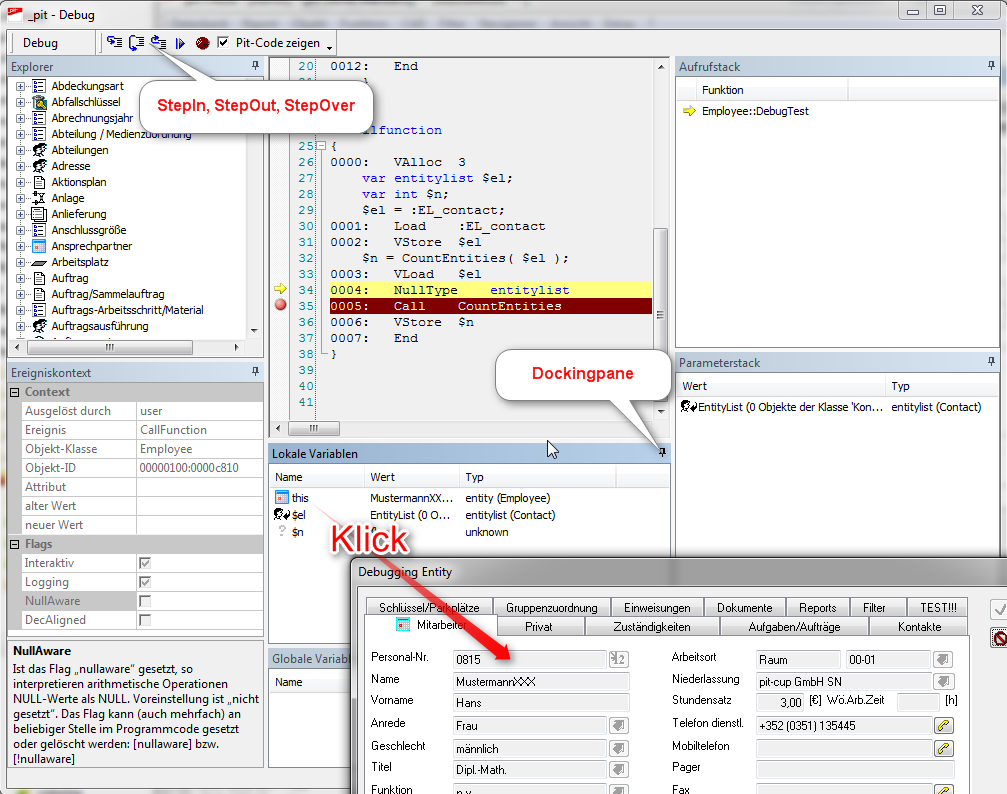This screenshot has width=1007, height=794.
Task: Expand the Abteilungen tree node
Action: pyautogui.click(x=21, y=150)
